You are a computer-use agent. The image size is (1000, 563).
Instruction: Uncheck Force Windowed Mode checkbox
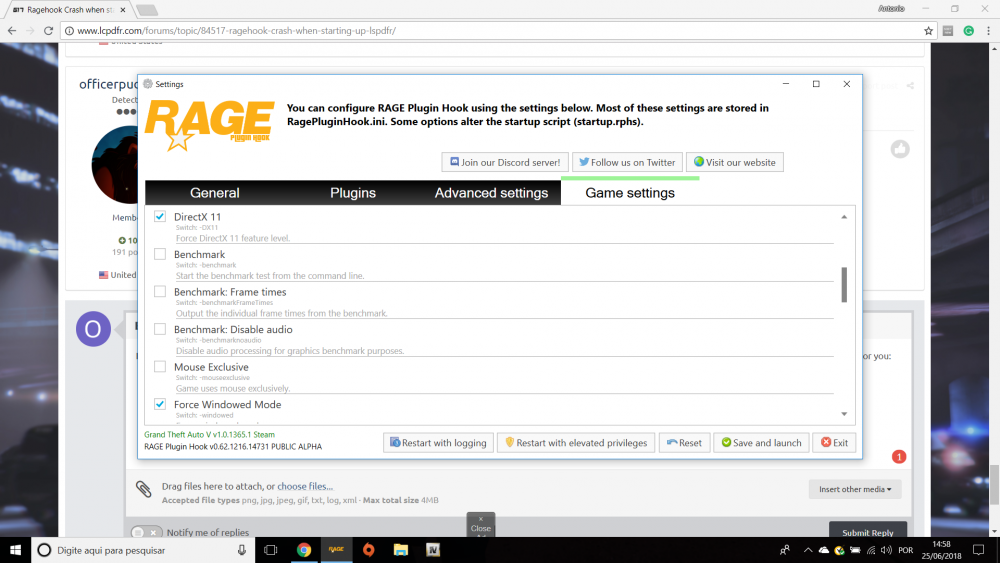coord(160,404)
